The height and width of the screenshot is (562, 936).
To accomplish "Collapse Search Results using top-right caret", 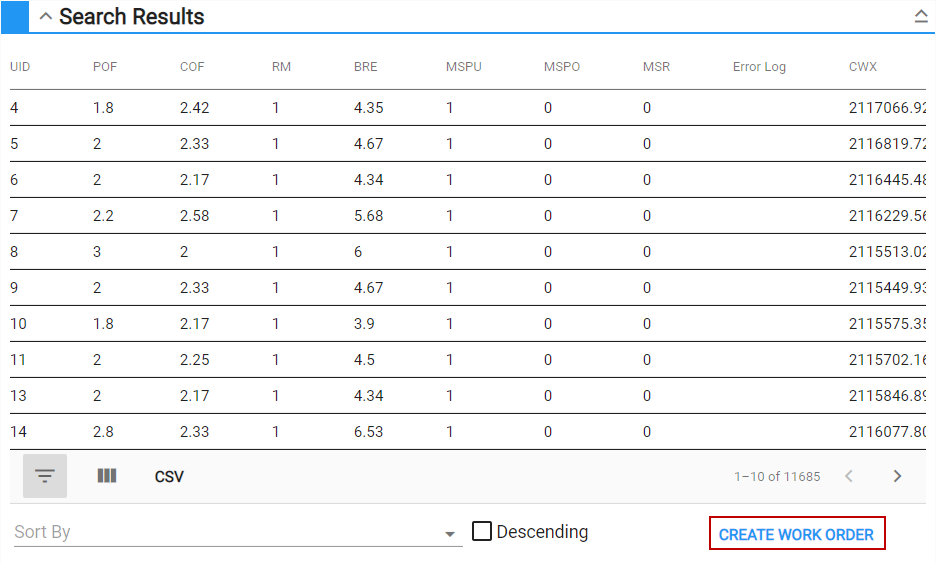I will pos(921,16).
